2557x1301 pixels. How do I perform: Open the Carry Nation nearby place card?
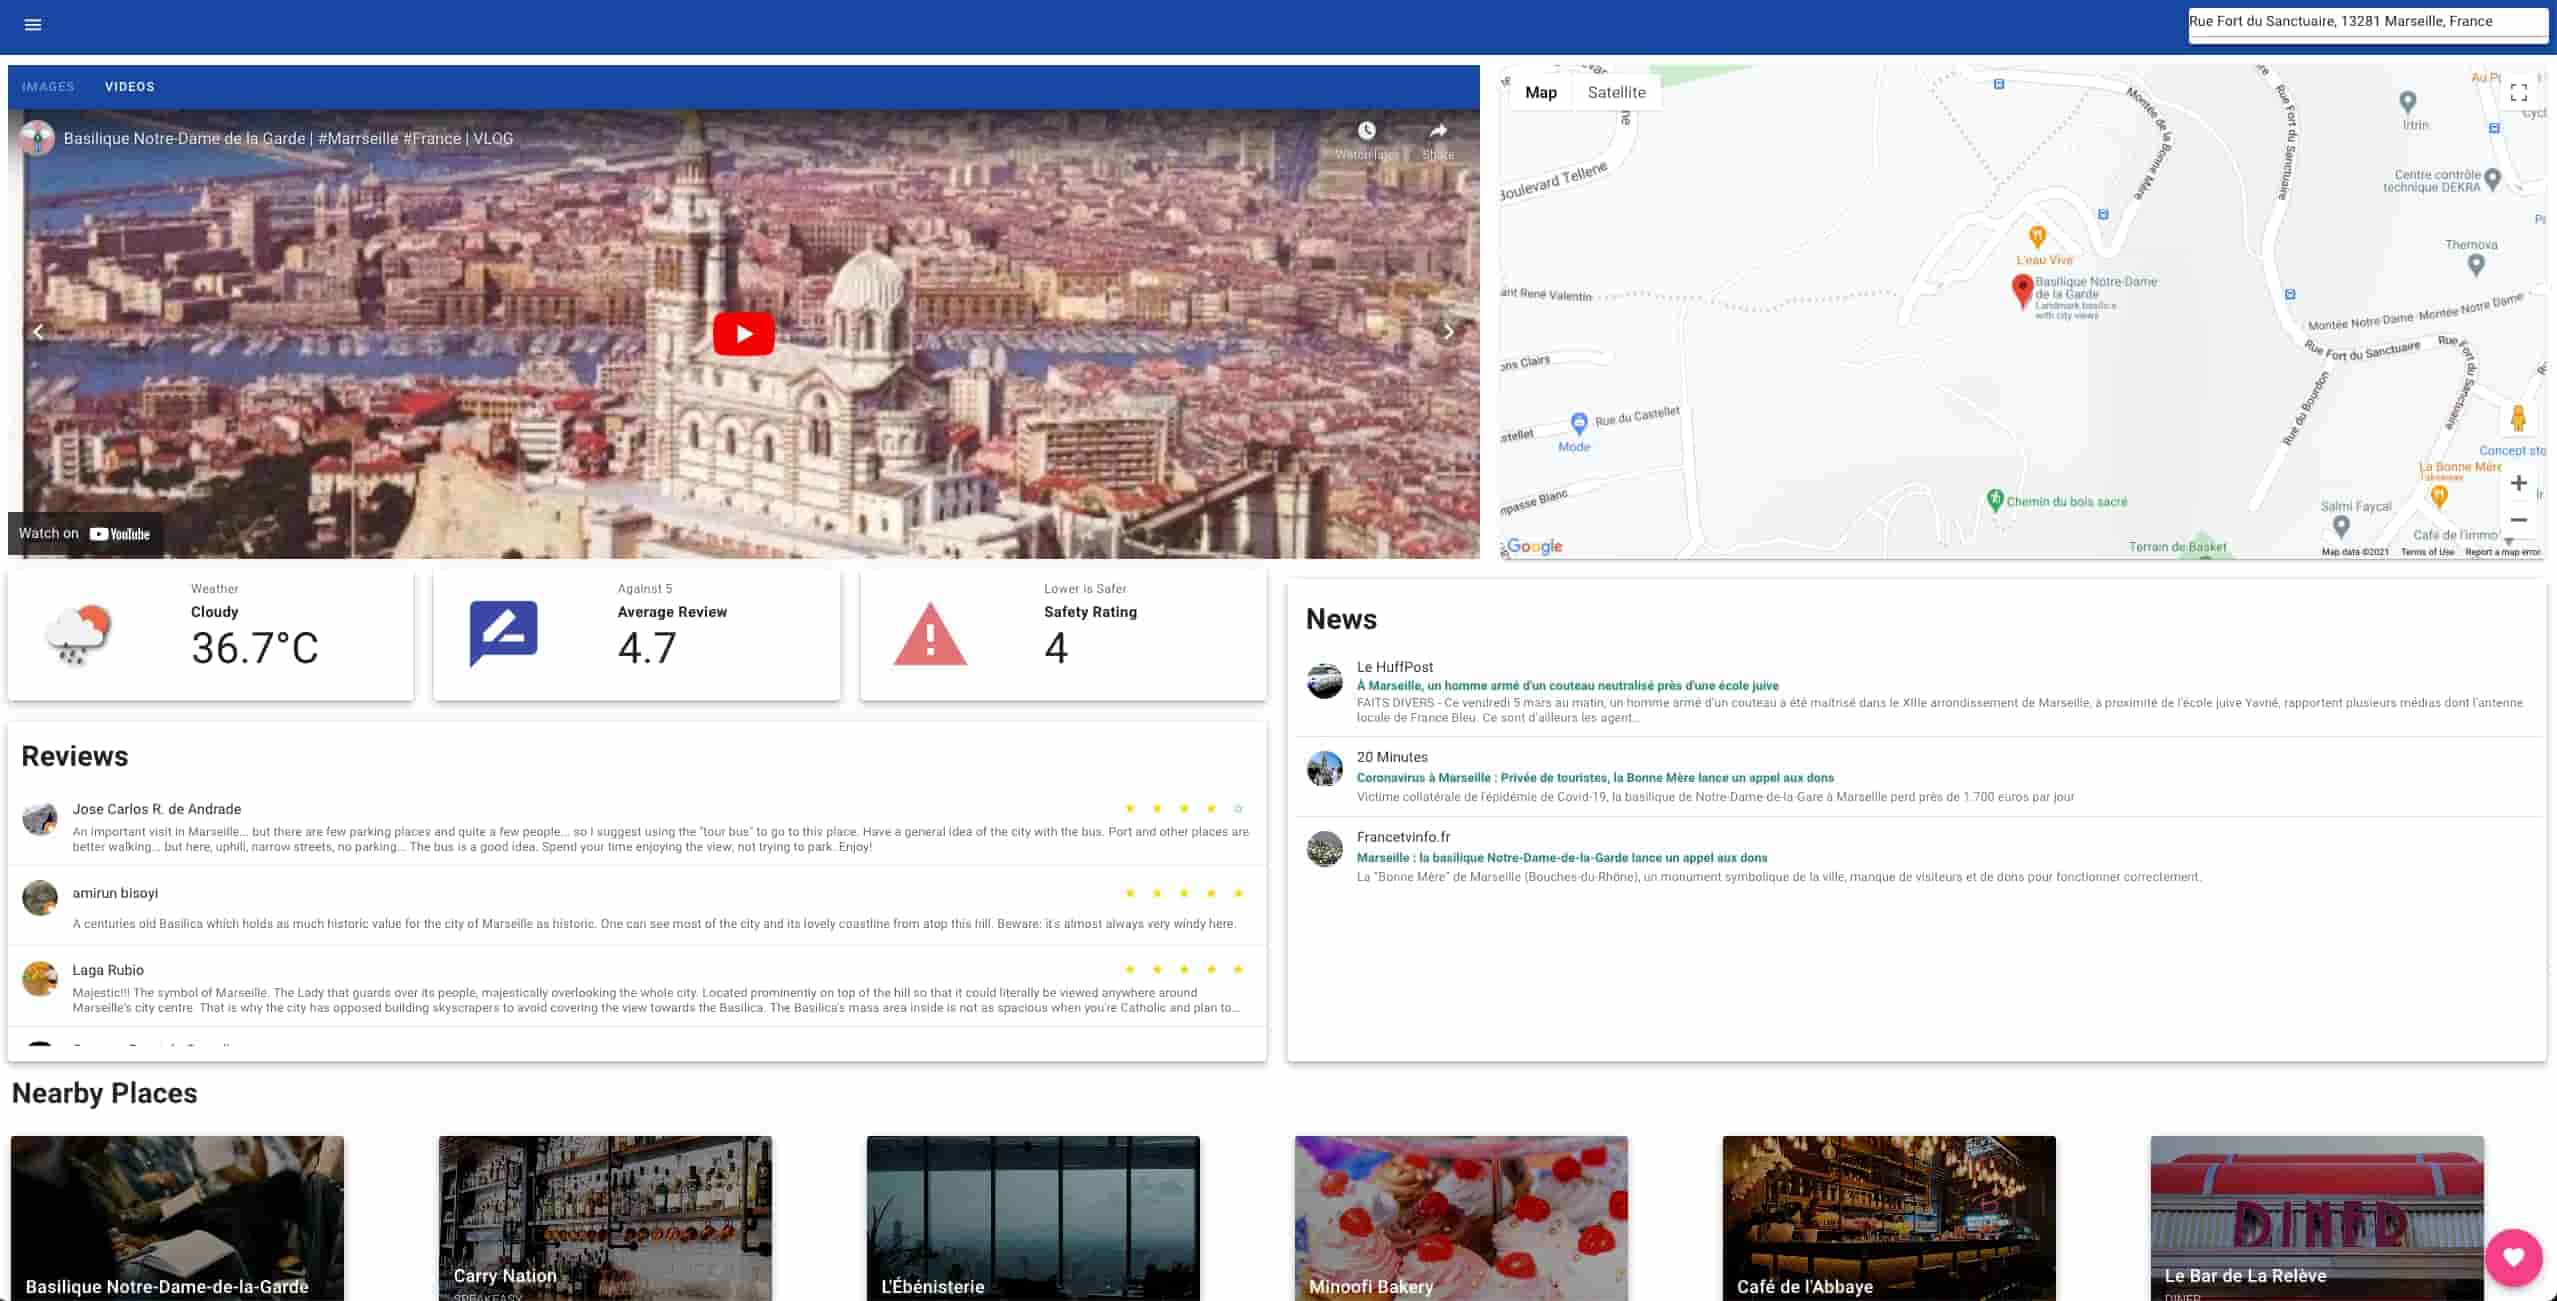coord(605,1218)
